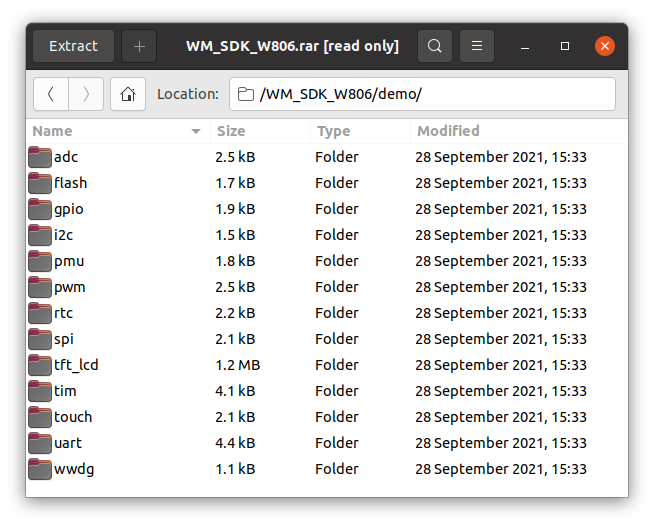
Task: Click the 1.7 kB size of flash
Action: click(x=235, y=183)
